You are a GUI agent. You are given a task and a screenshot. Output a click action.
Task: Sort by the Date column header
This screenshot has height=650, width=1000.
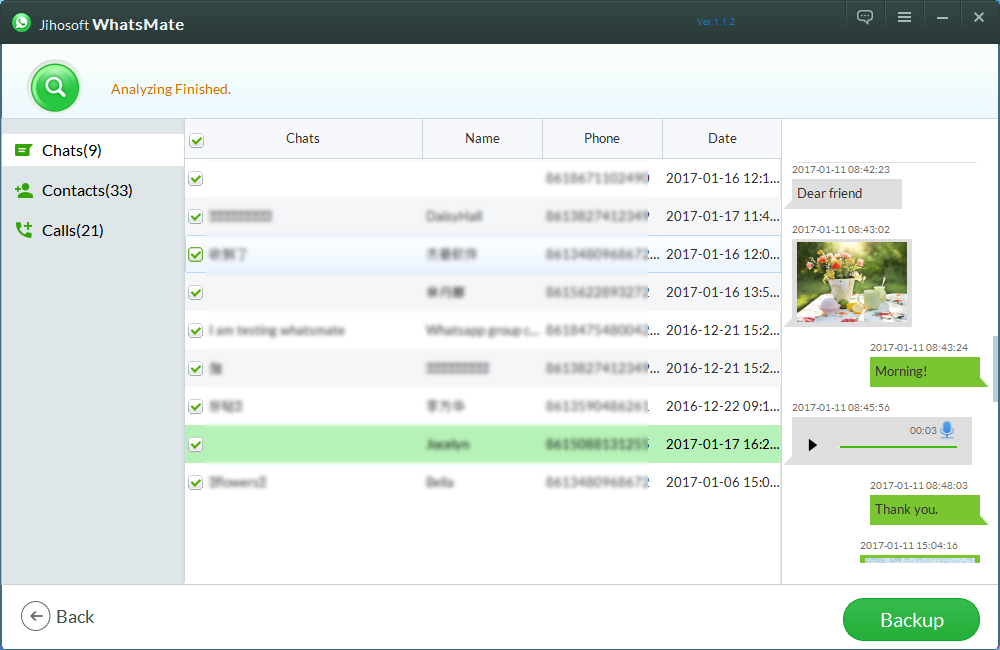click(x=722, y=138)
